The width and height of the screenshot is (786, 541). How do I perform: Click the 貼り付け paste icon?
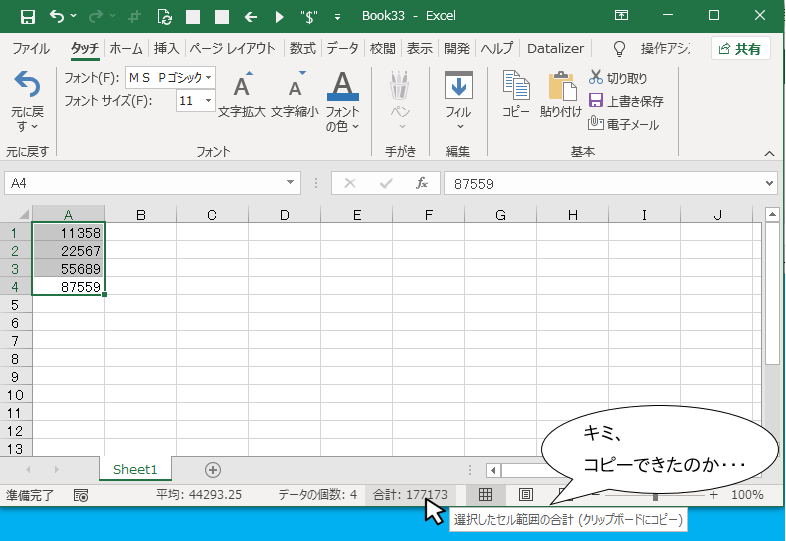click(561, 94)
